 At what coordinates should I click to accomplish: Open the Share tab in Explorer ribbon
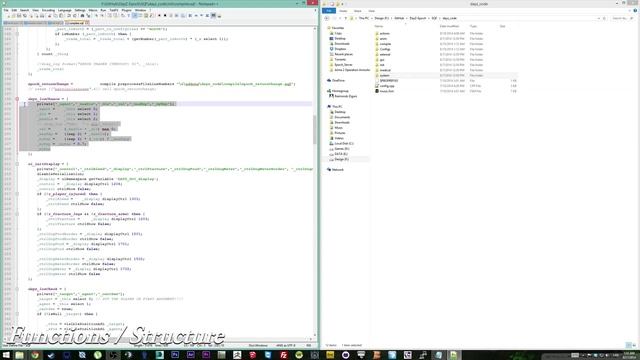click(x=358, y=11)
